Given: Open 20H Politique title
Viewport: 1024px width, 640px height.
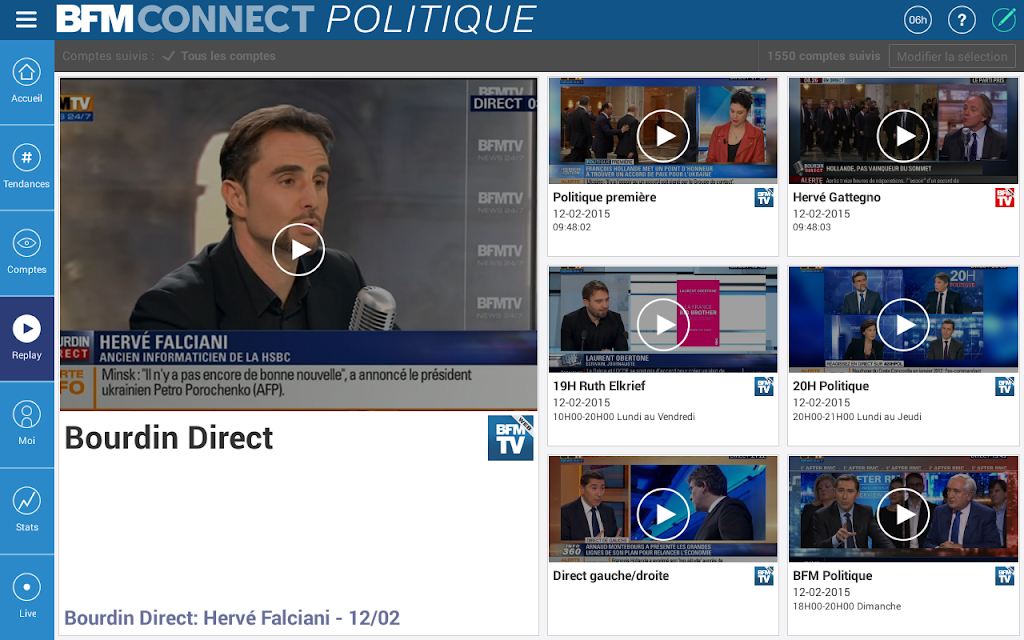Looking at the screenshot, I should pyautogui.click(x=831, y=386).
